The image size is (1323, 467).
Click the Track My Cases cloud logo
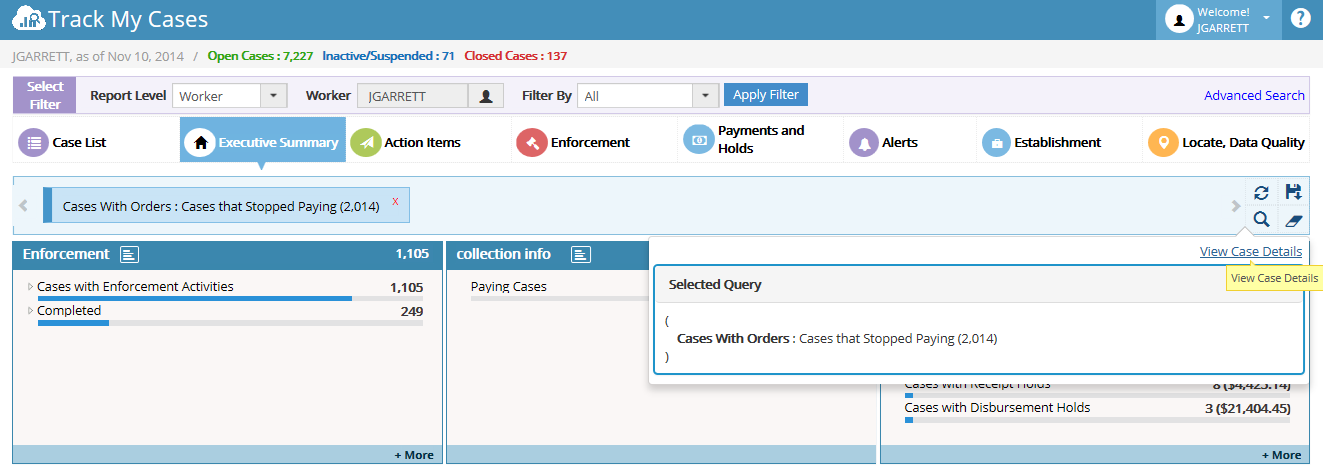tap(28, 19)
